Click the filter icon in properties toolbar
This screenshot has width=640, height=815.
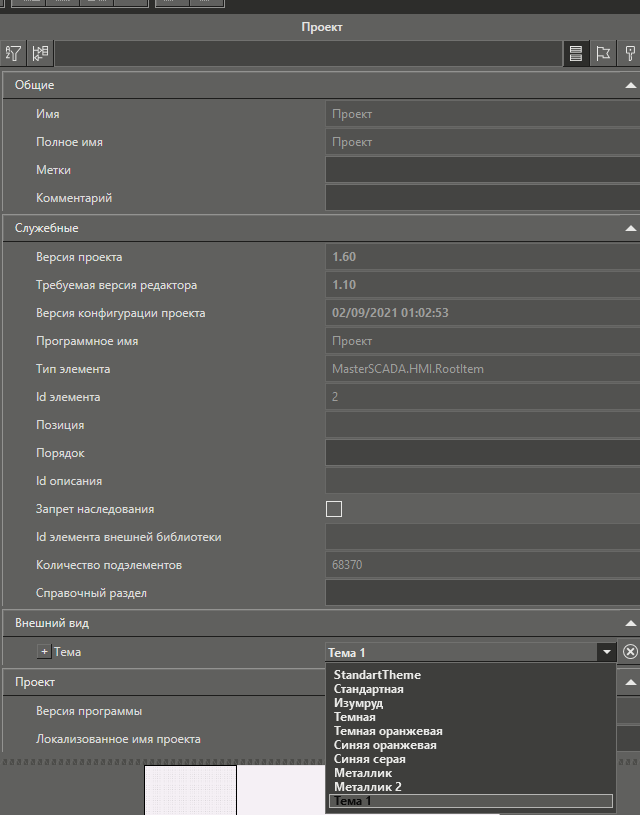click(14, 54)
